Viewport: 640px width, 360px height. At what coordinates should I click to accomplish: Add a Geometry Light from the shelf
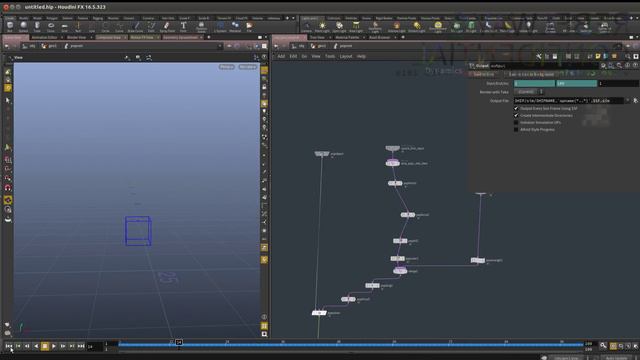pos(375,27)
